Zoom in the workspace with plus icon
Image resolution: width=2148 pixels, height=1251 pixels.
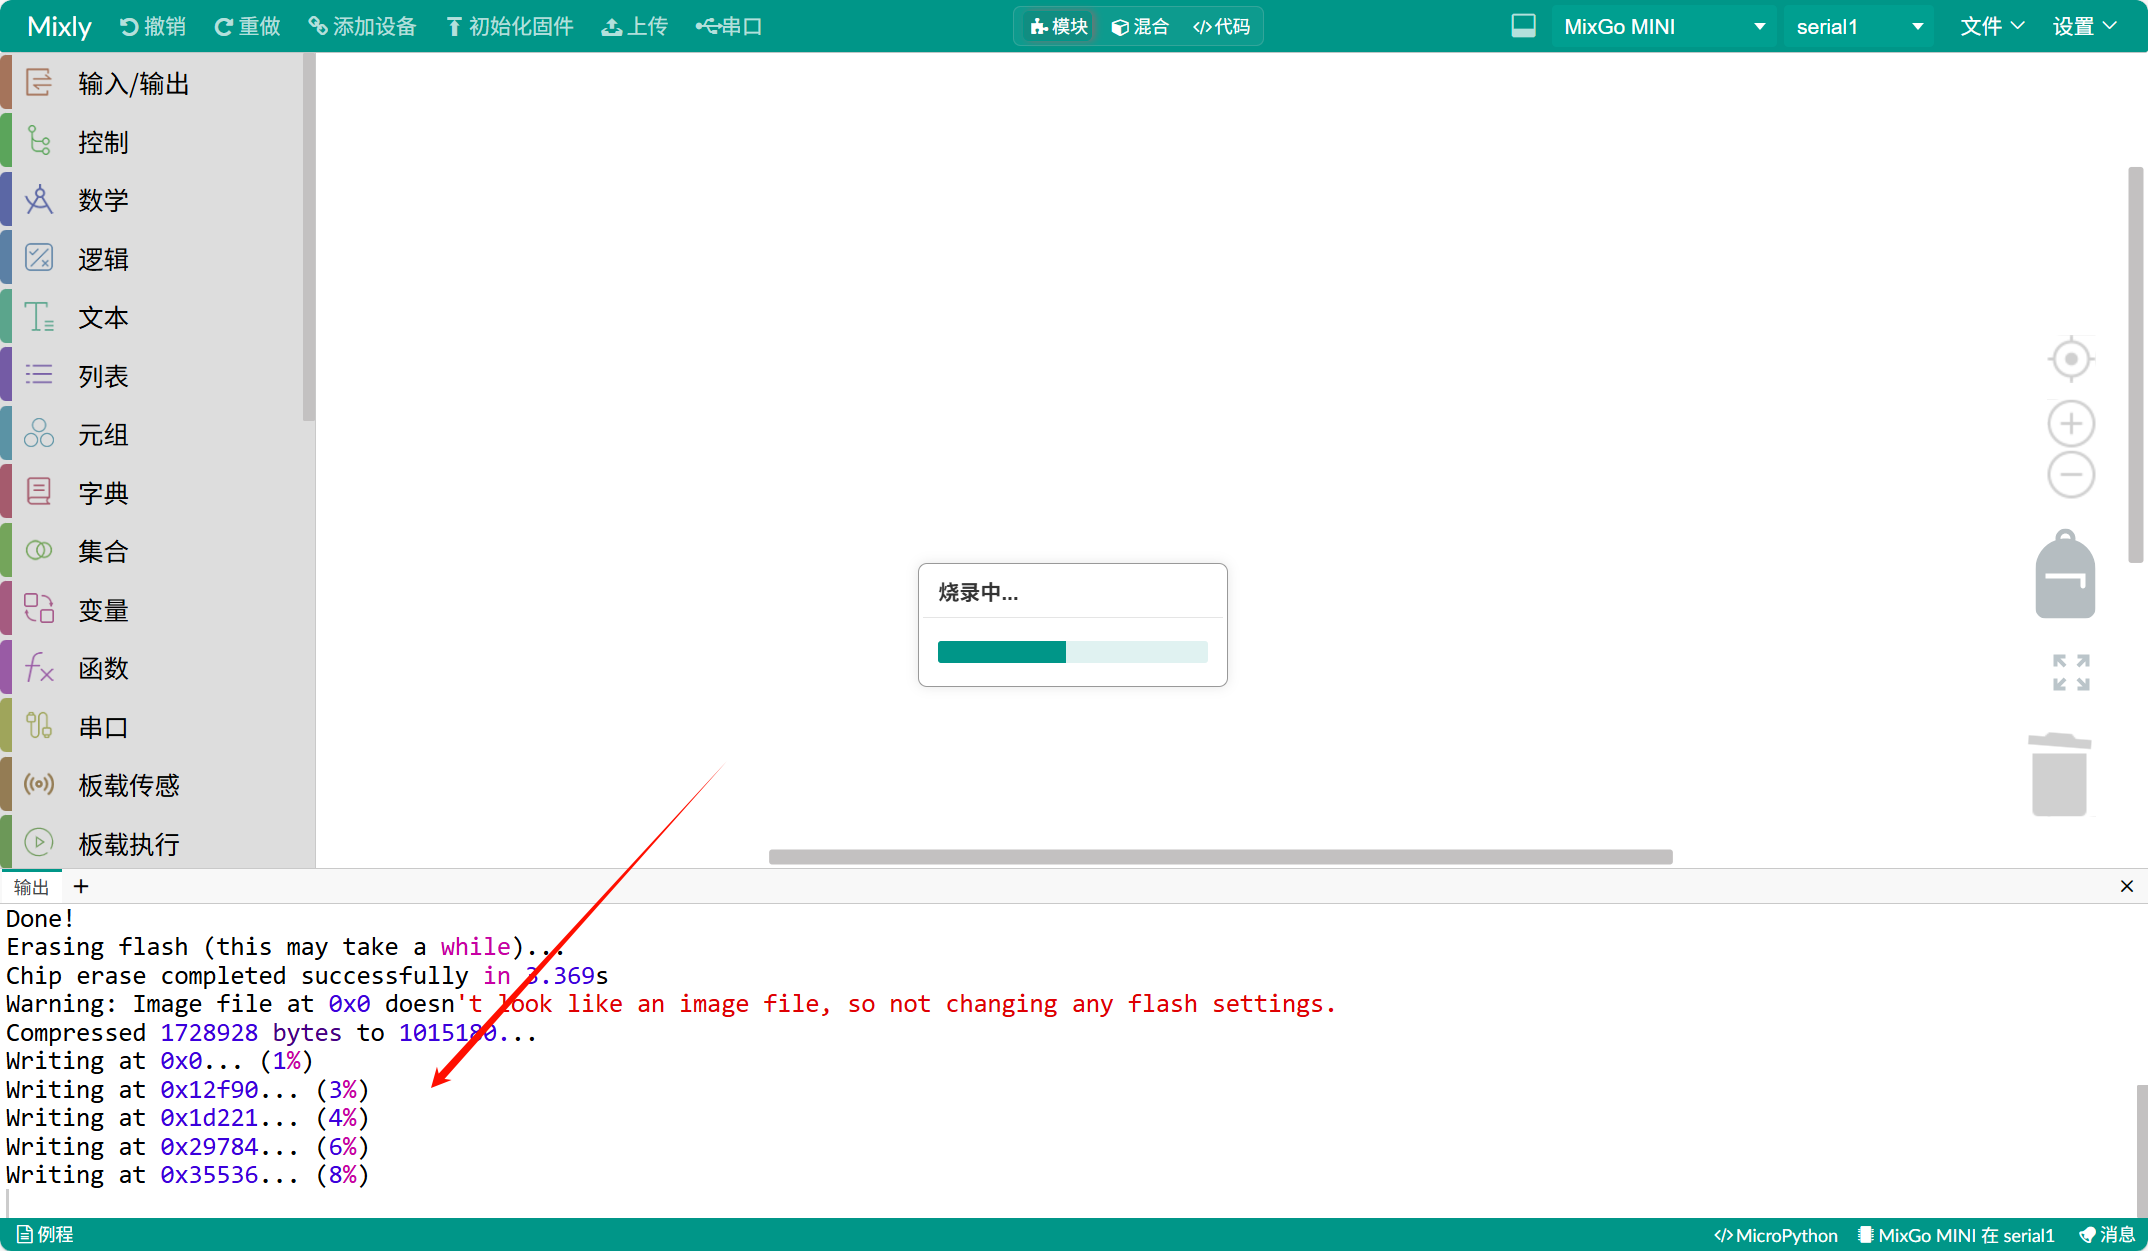point(2071,424)
